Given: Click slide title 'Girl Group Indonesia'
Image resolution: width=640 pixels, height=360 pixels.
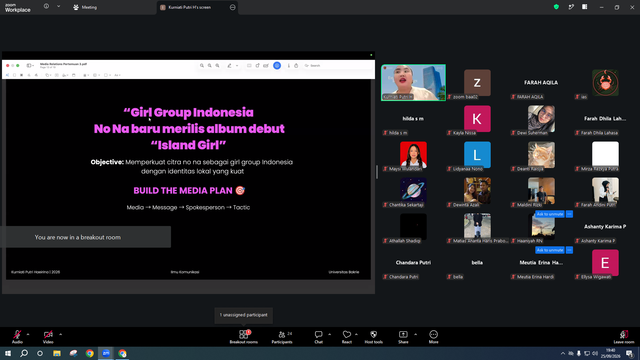Looking at the screenshot, I should click(x=188, y=112).
